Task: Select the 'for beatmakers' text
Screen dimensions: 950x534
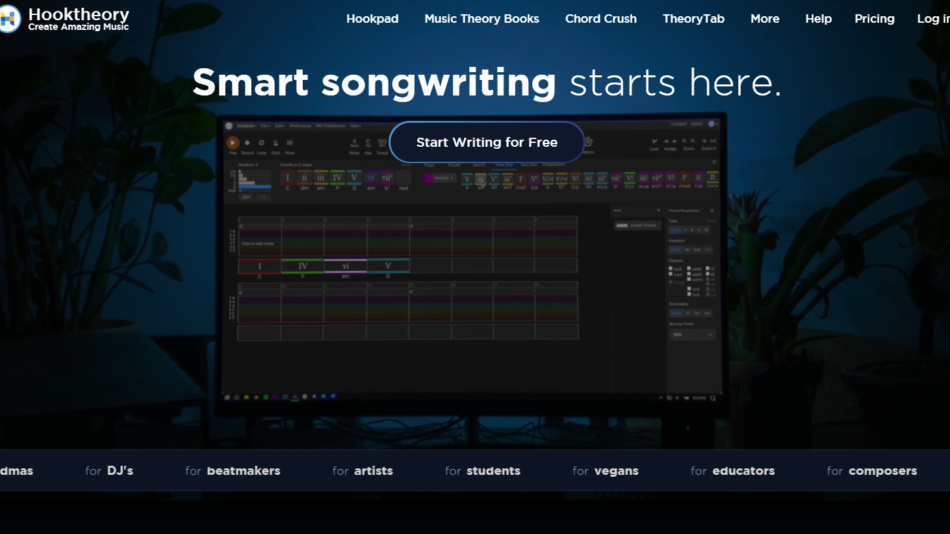Action: [233, 470]
